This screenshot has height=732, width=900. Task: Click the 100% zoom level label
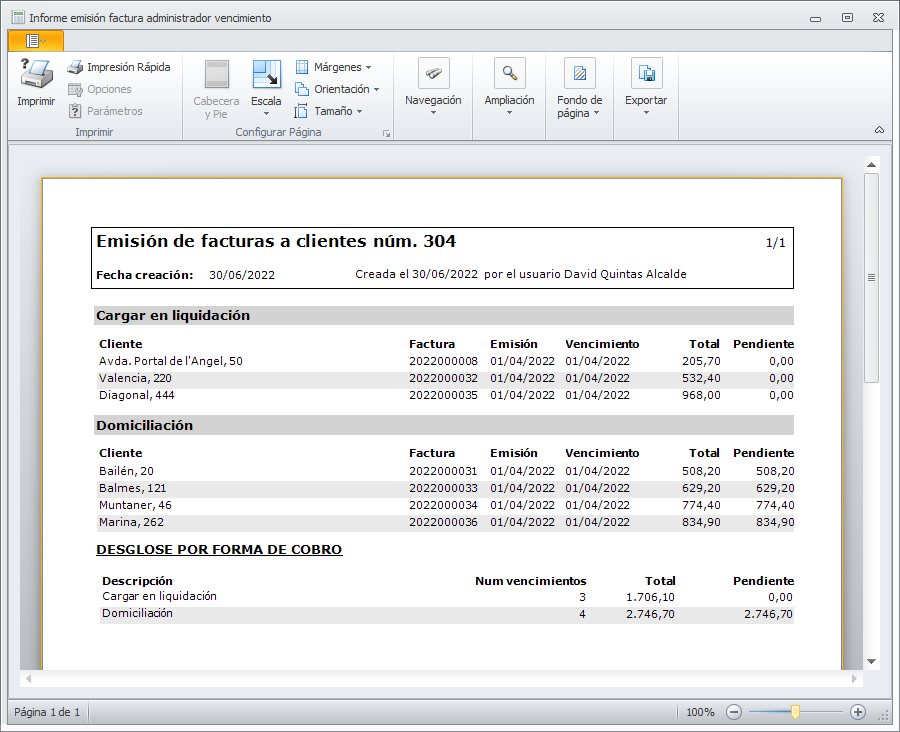coord(700,712)
